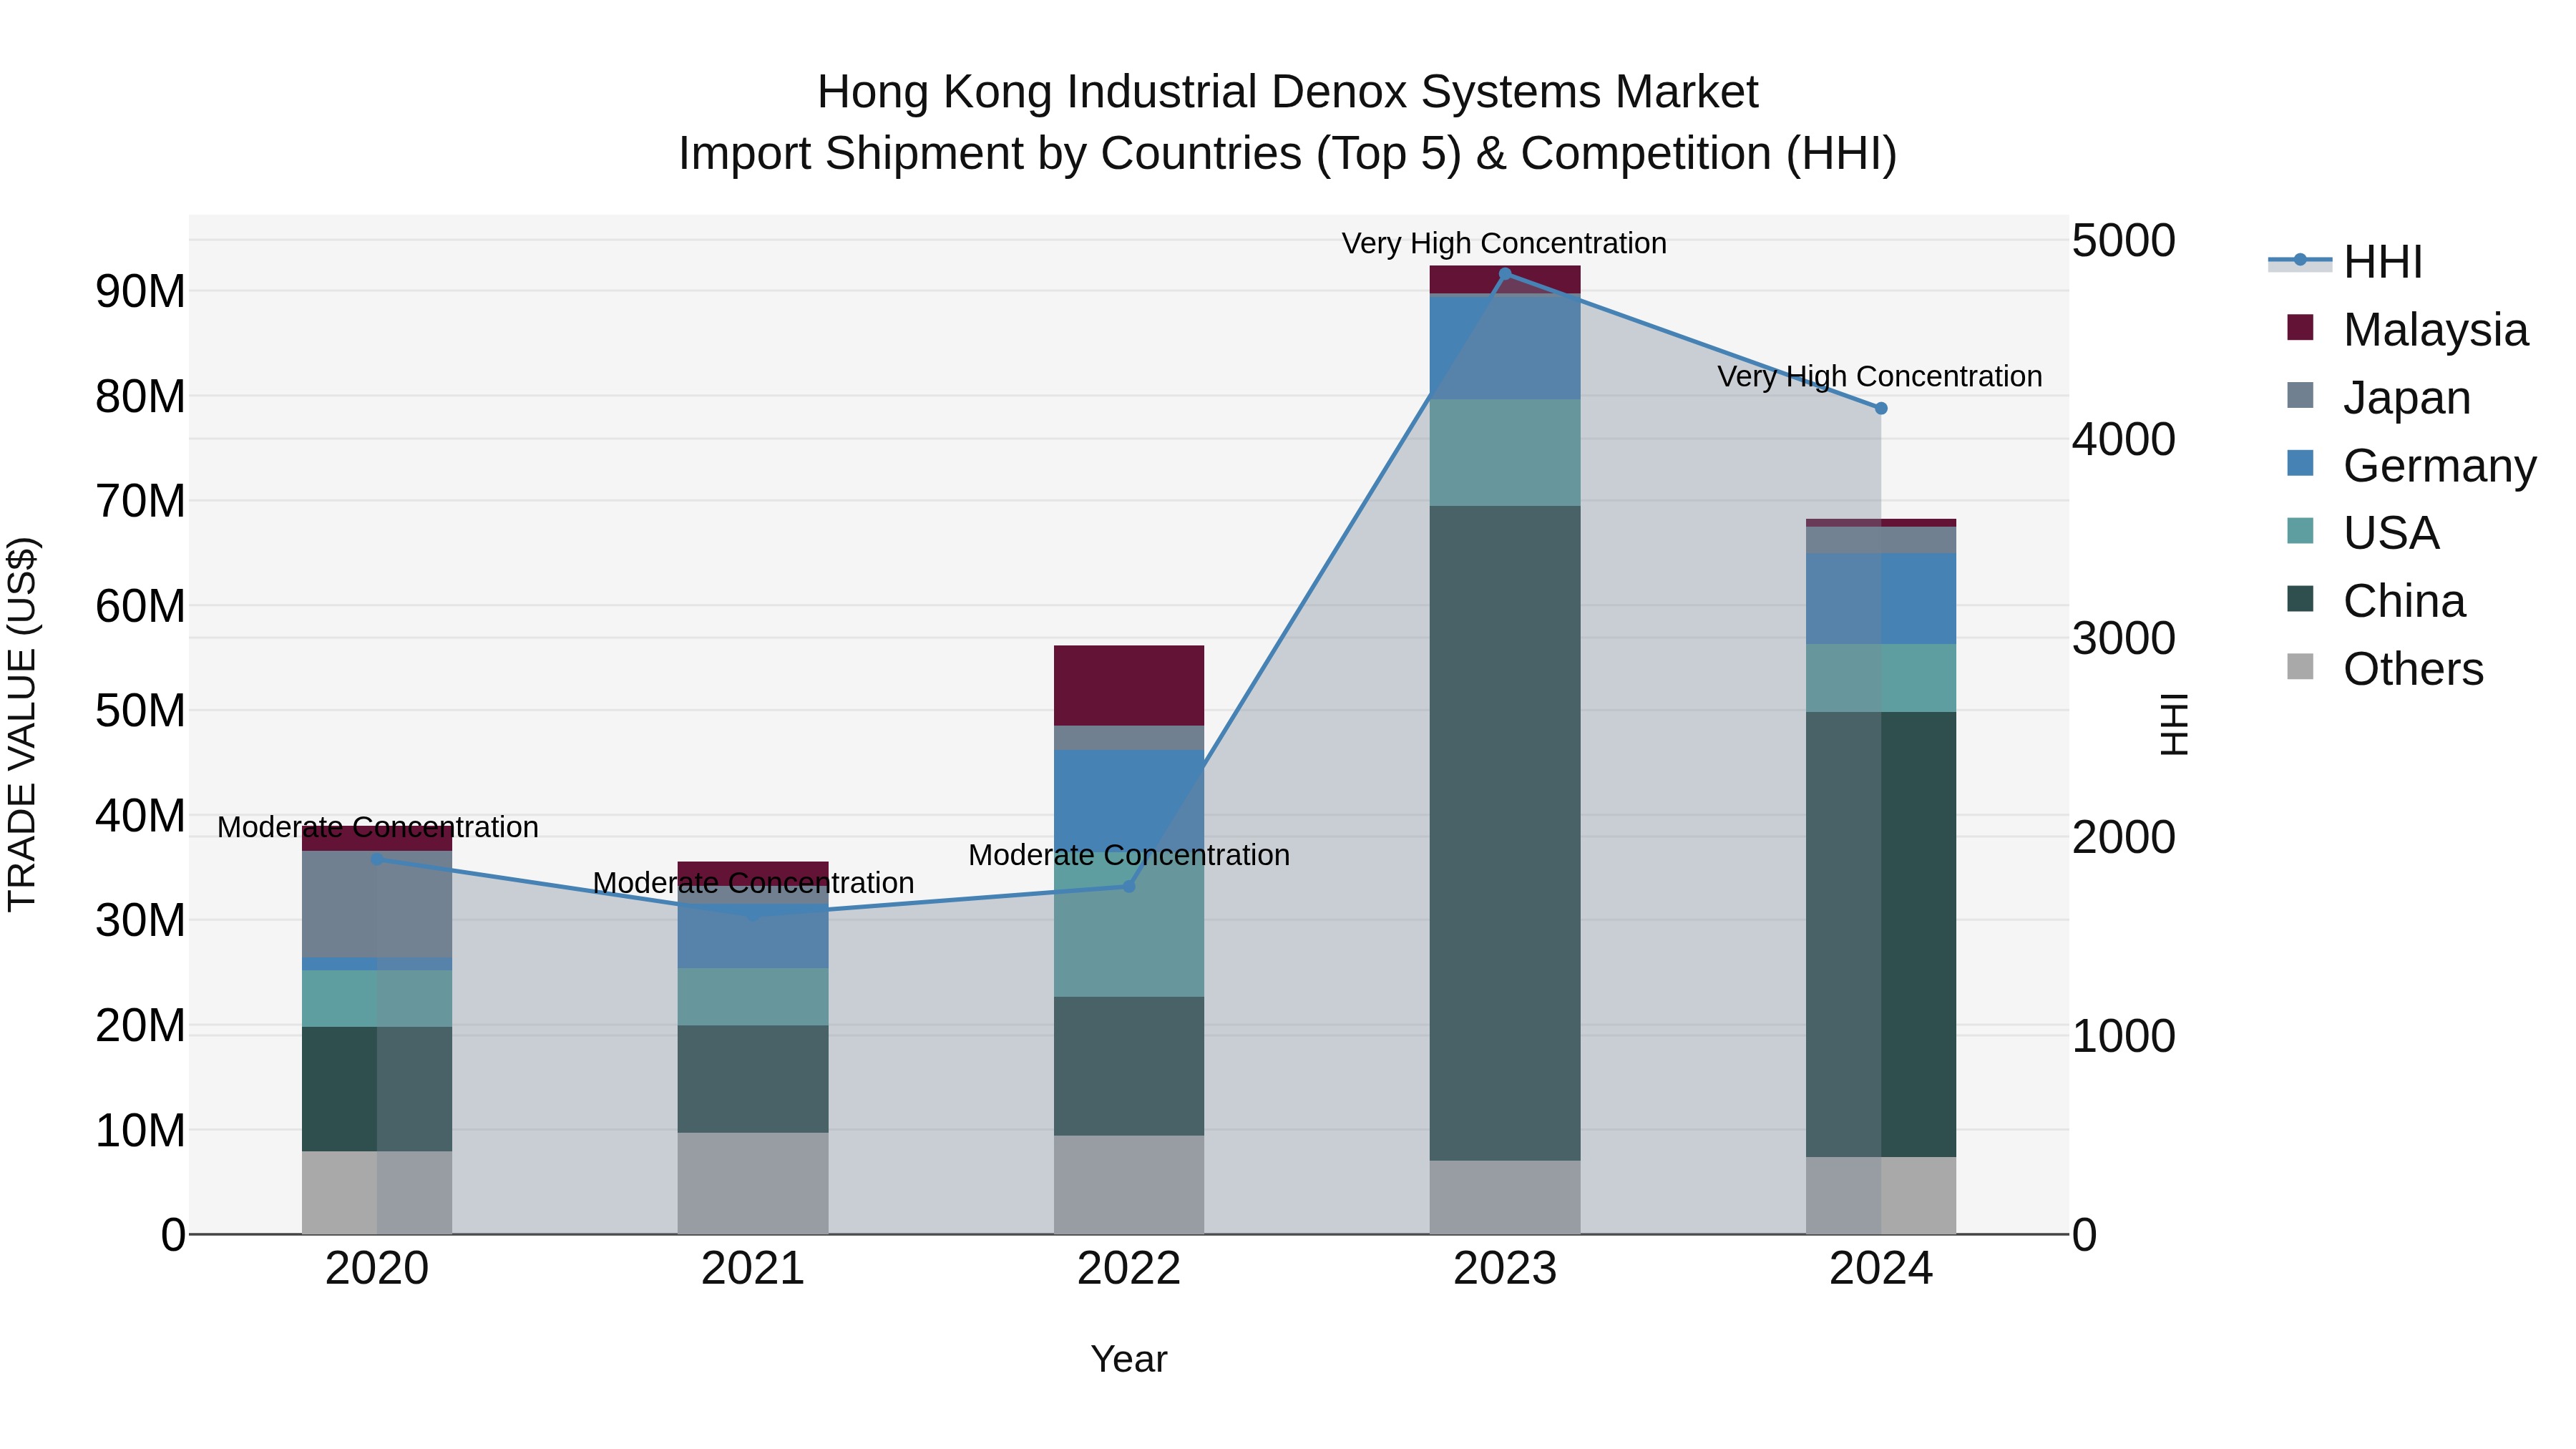Click the 'Moderate Concentration' label above 2020

coord(378,827)
